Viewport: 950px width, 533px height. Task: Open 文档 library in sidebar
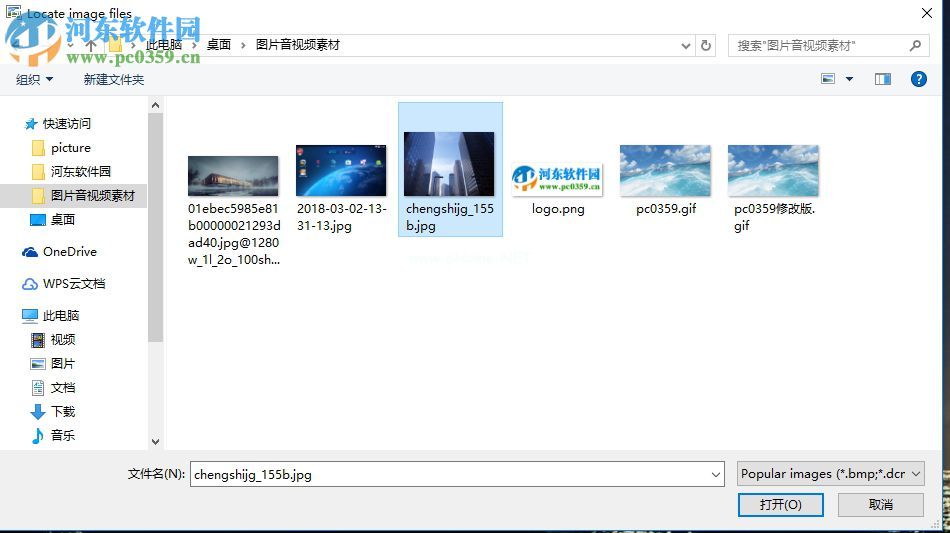pyautogui.click(x=63, y=388)
